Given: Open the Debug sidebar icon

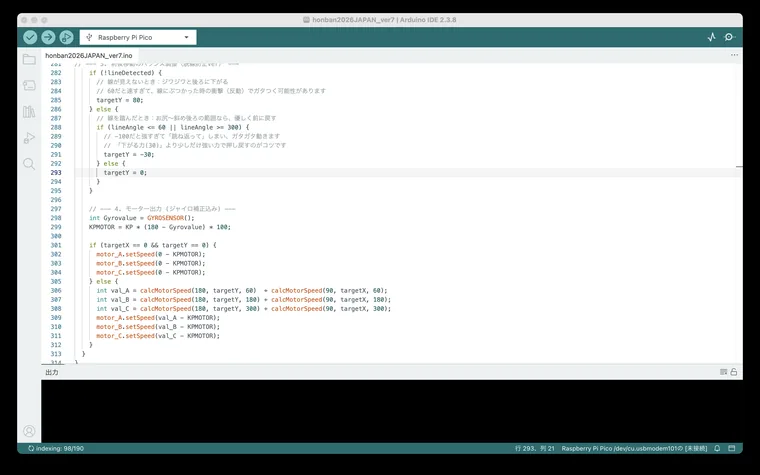Looking at the screenshot, I should coord(29,138).
